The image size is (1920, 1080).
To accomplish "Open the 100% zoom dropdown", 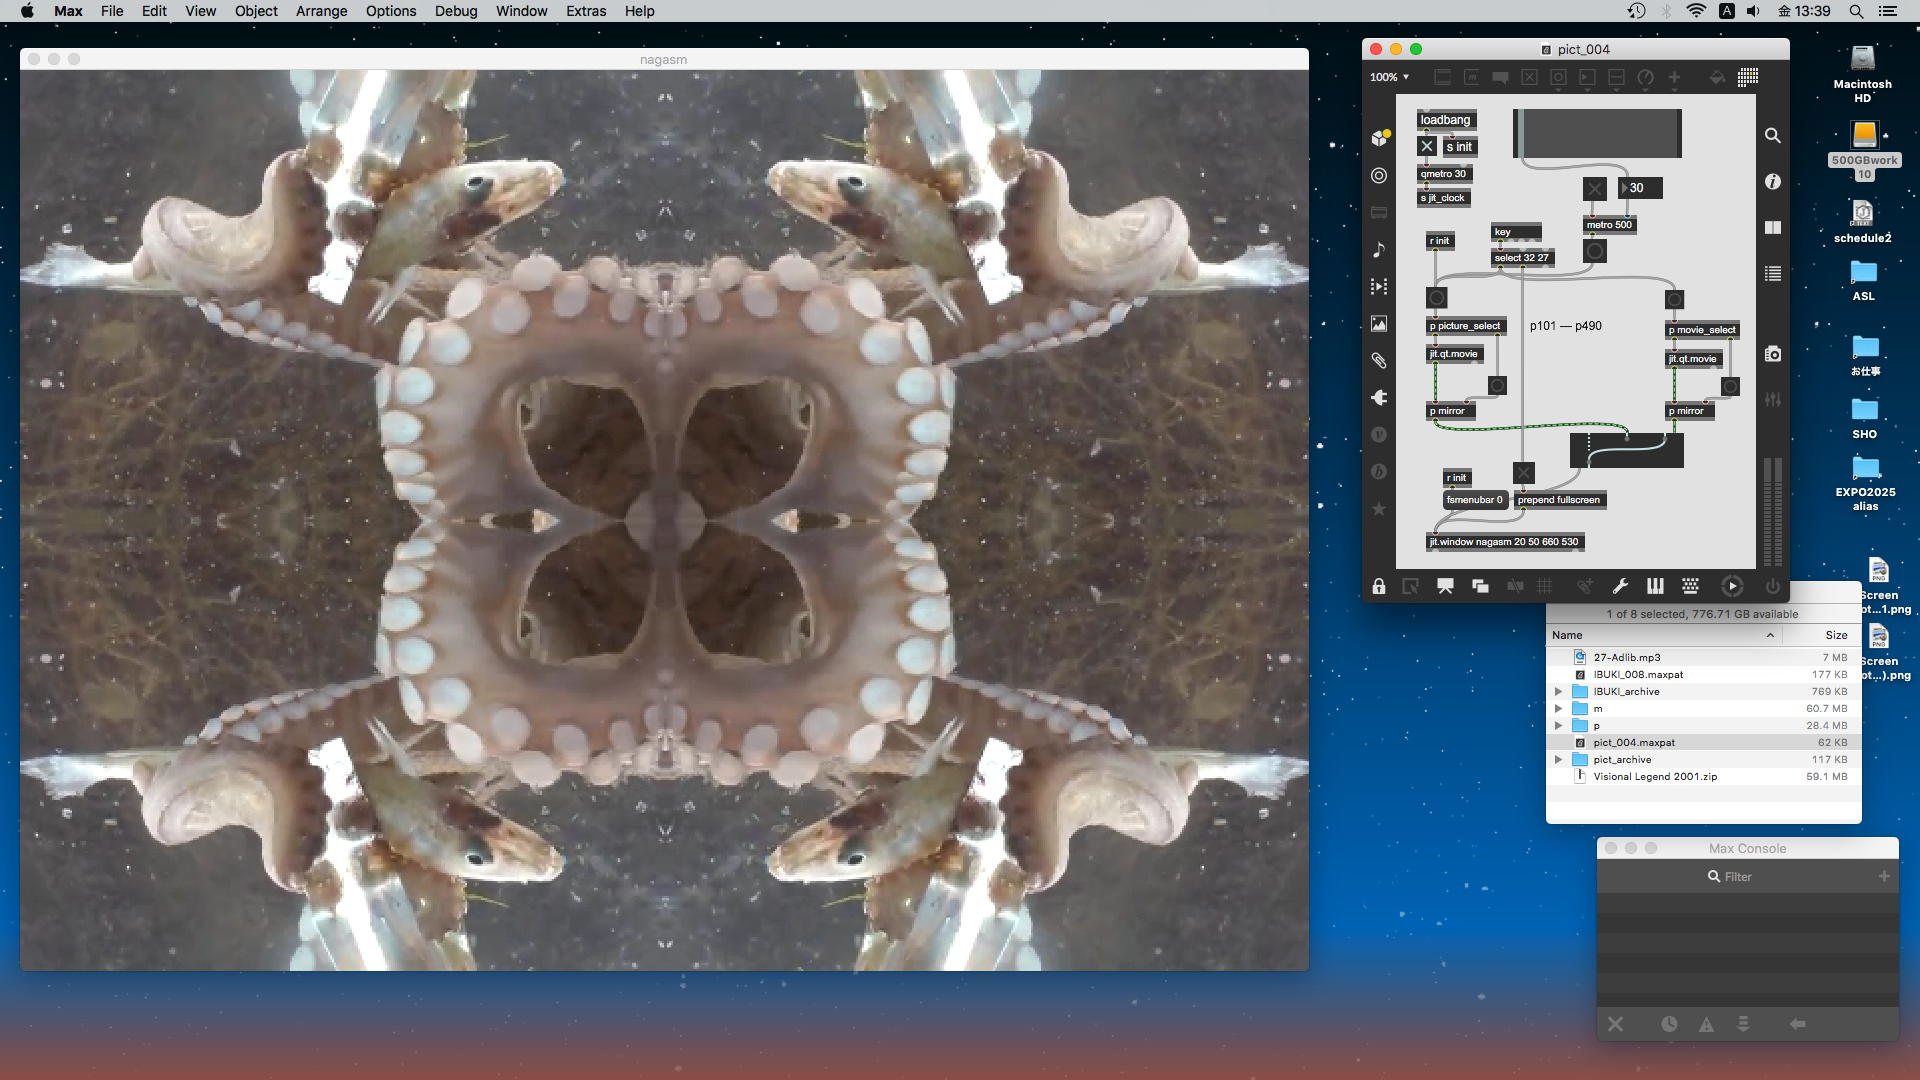I will (1389, 77).
